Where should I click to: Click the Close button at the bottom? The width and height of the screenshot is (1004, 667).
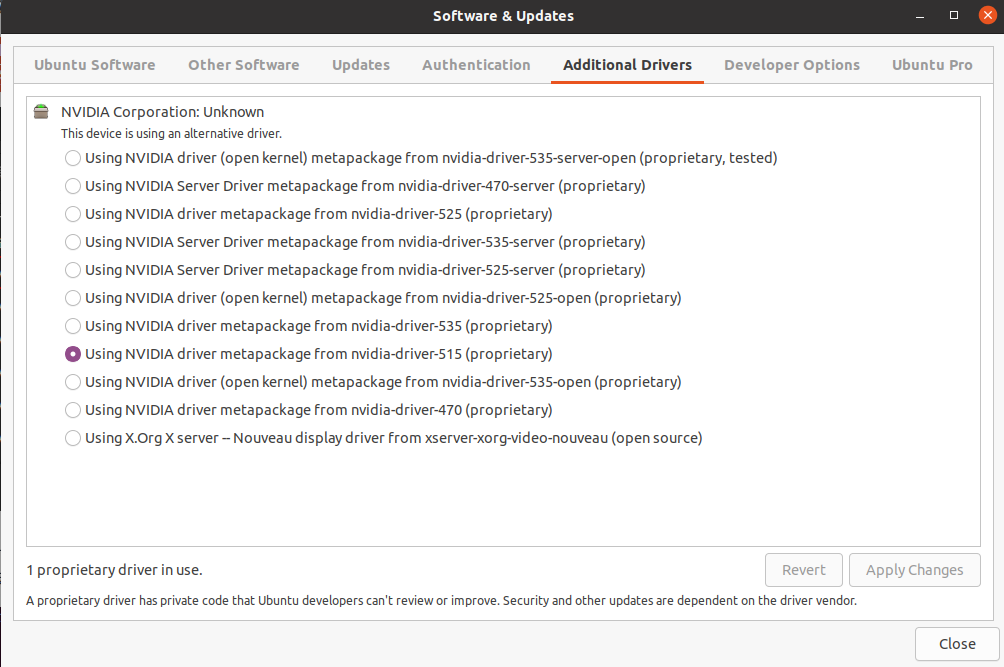(957, 644)
